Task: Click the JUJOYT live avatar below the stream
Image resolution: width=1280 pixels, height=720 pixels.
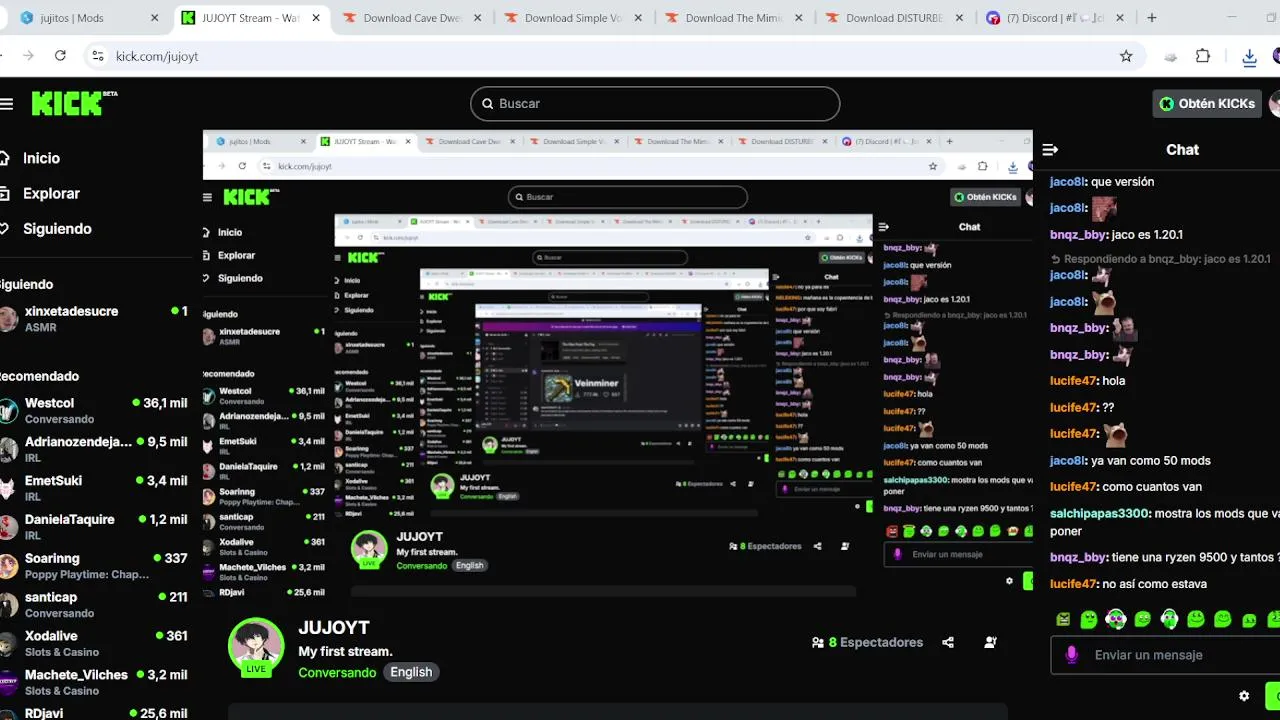Action: click(x=256, y=646)
